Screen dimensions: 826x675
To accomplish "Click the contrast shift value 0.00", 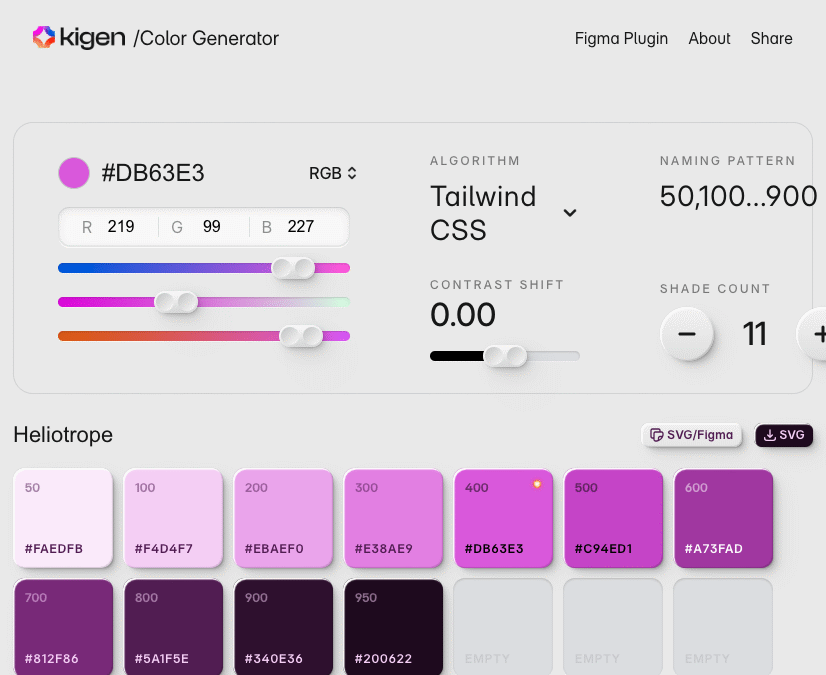I will click(463, 315).
